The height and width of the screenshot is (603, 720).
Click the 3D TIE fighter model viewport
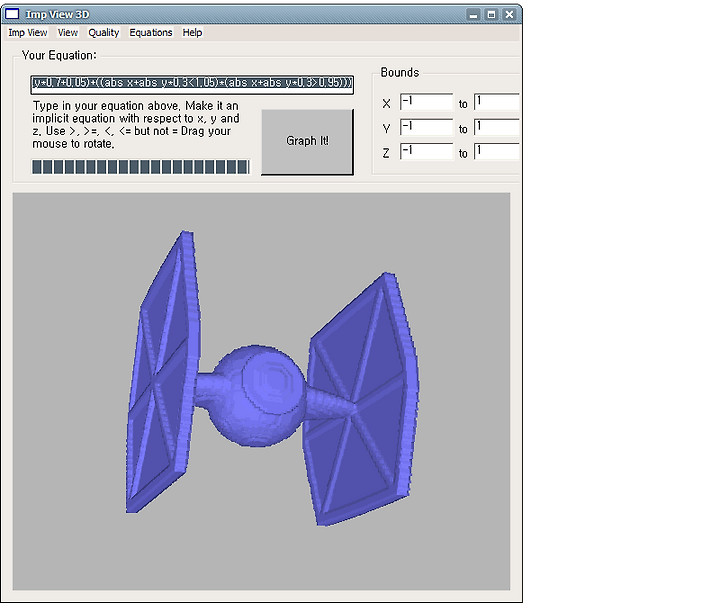tap(261, 391)
